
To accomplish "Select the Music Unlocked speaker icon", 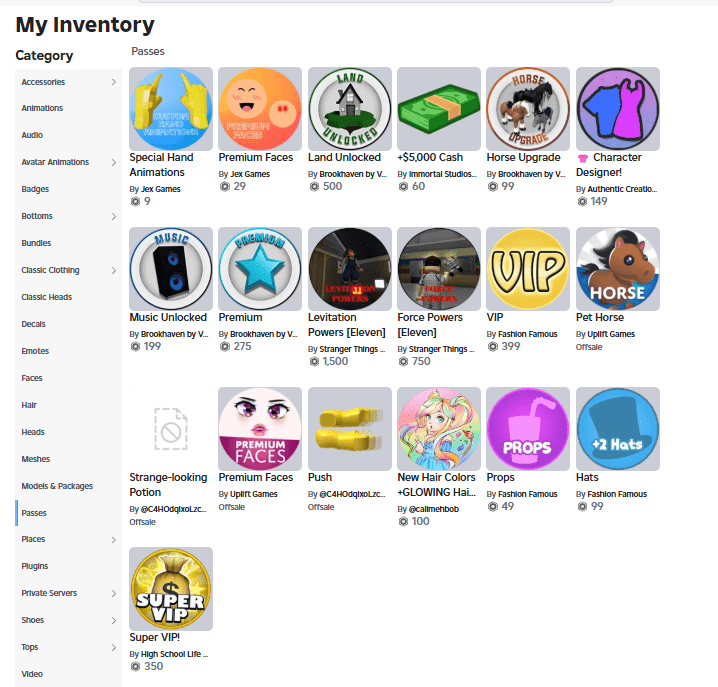I will (x=171, y=269).
